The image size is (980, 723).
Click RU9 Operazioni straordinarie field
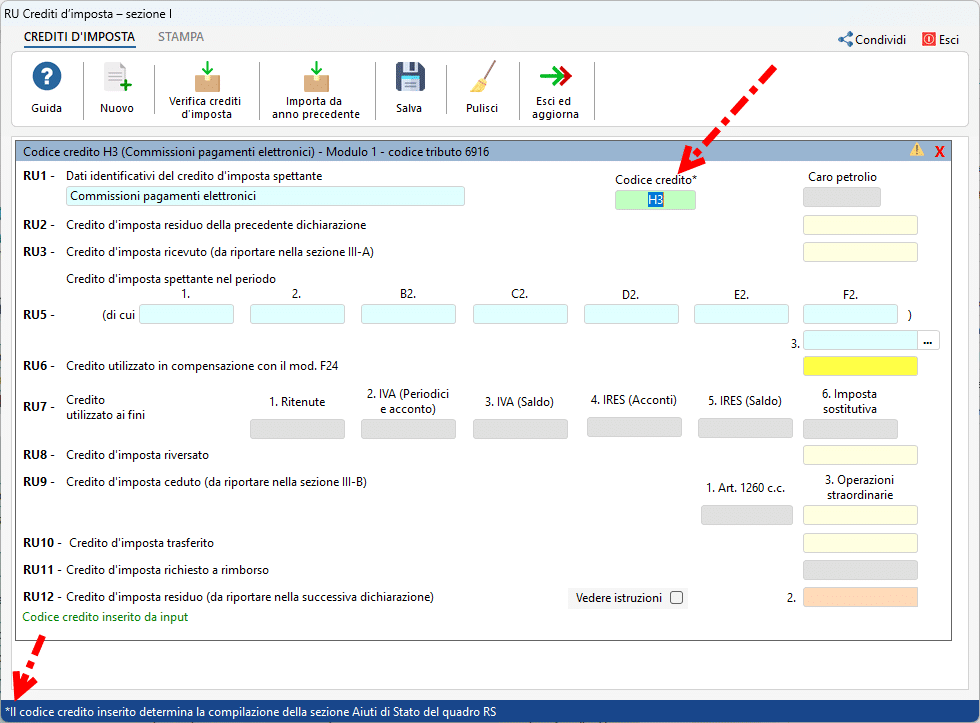coord(860,516)
